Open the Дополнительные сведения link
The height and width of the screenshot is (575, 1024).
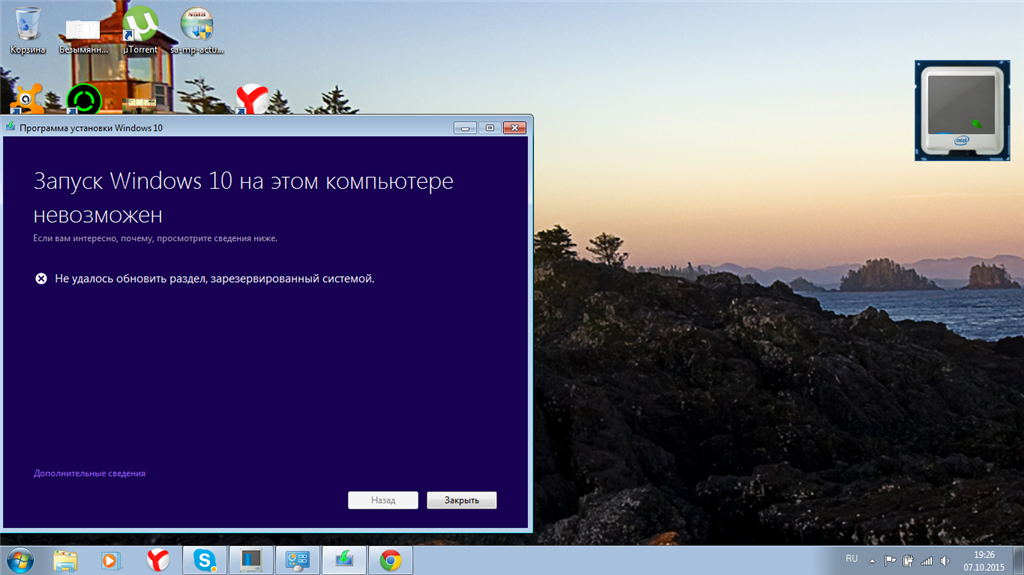(89, 473)
